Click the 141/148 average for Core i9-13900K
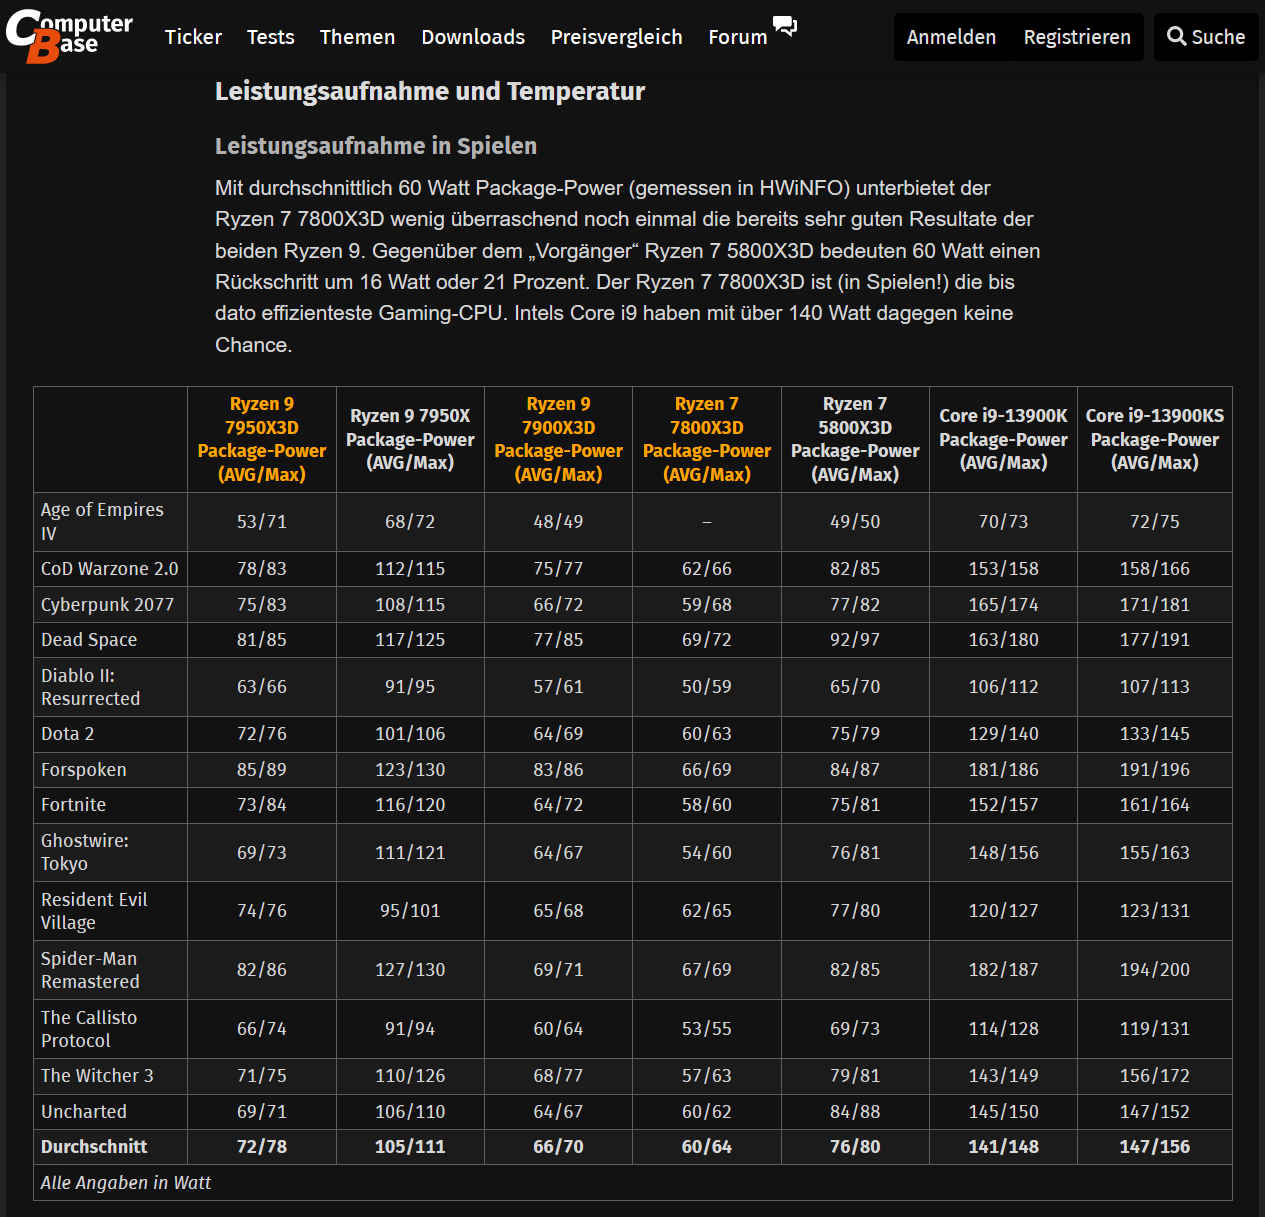Screen dimensions: 1265x1217 [x=1003, y=1147]
